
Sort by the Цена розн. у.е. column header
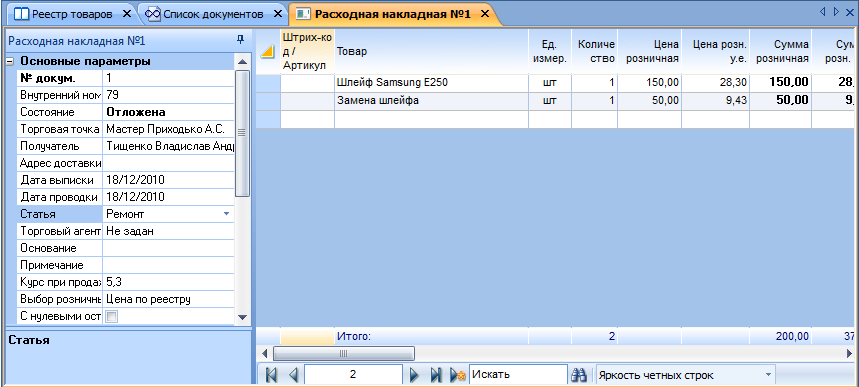715,51
